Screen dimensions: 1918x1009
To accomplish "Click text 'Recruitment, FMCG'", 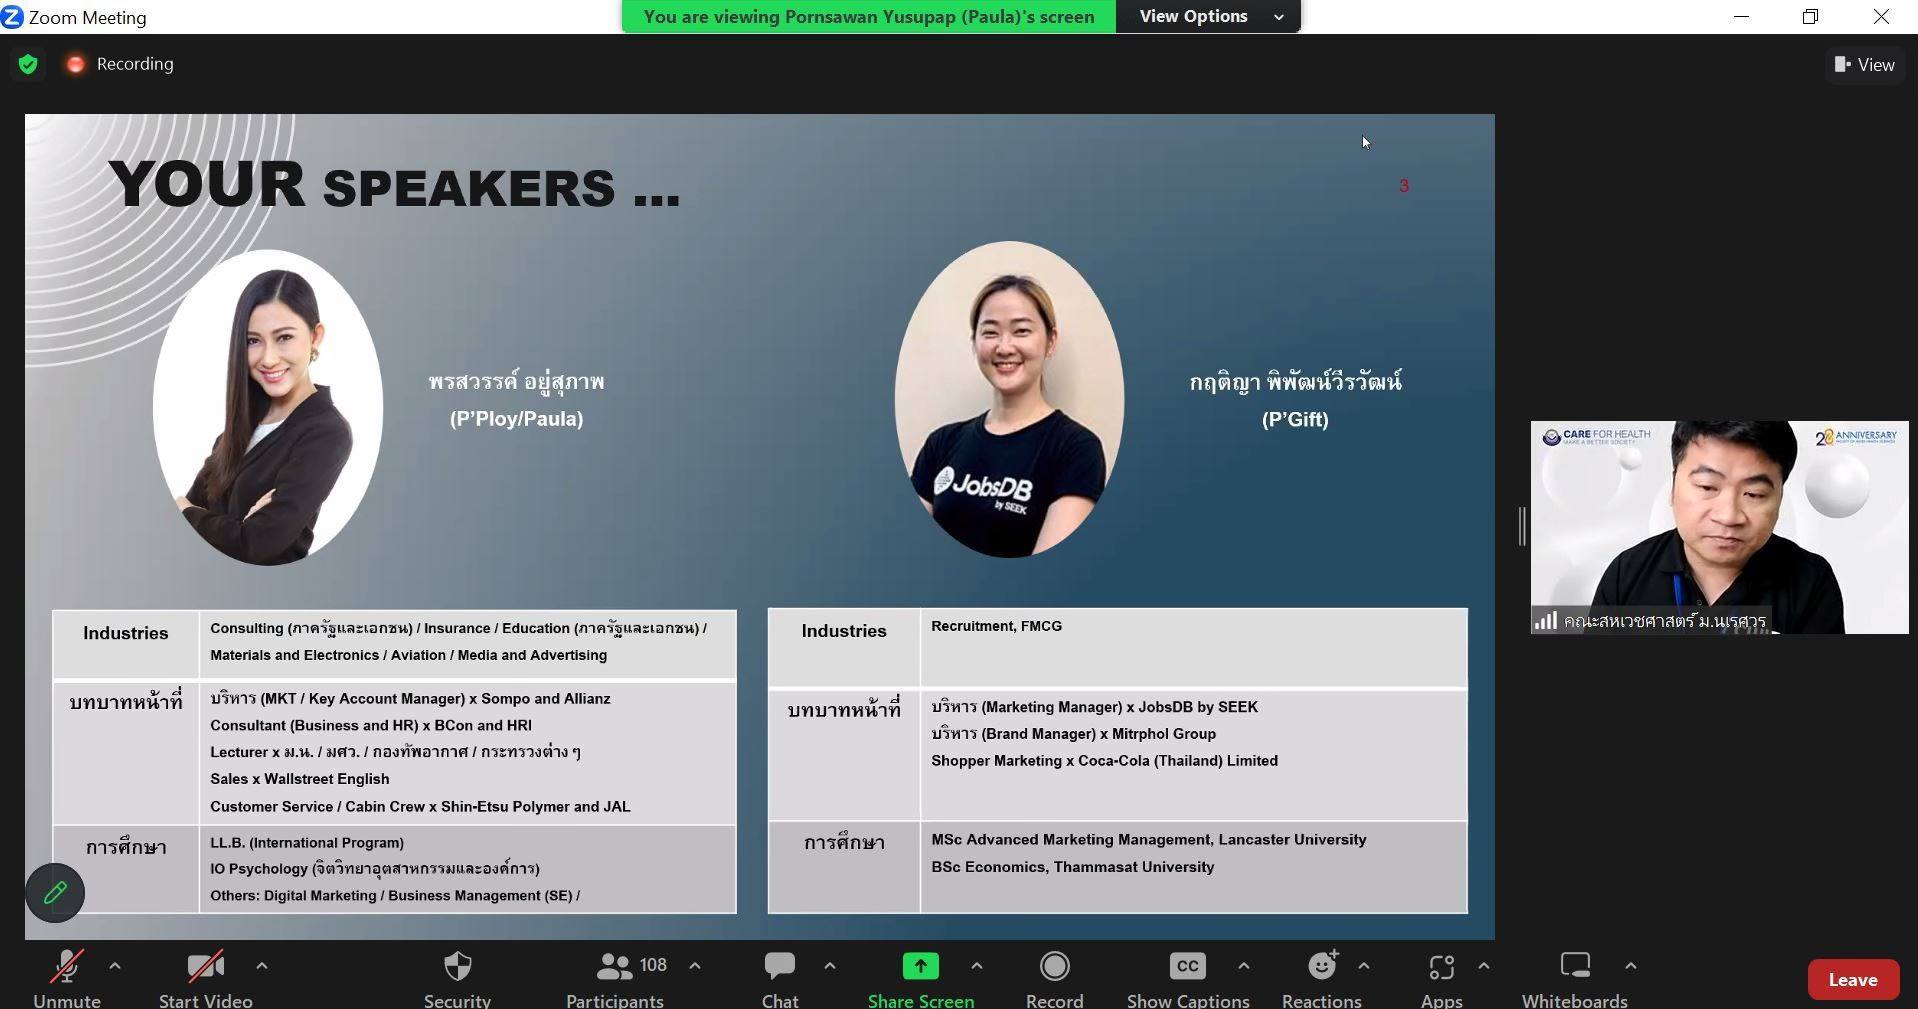I will (x=996, y=626).
